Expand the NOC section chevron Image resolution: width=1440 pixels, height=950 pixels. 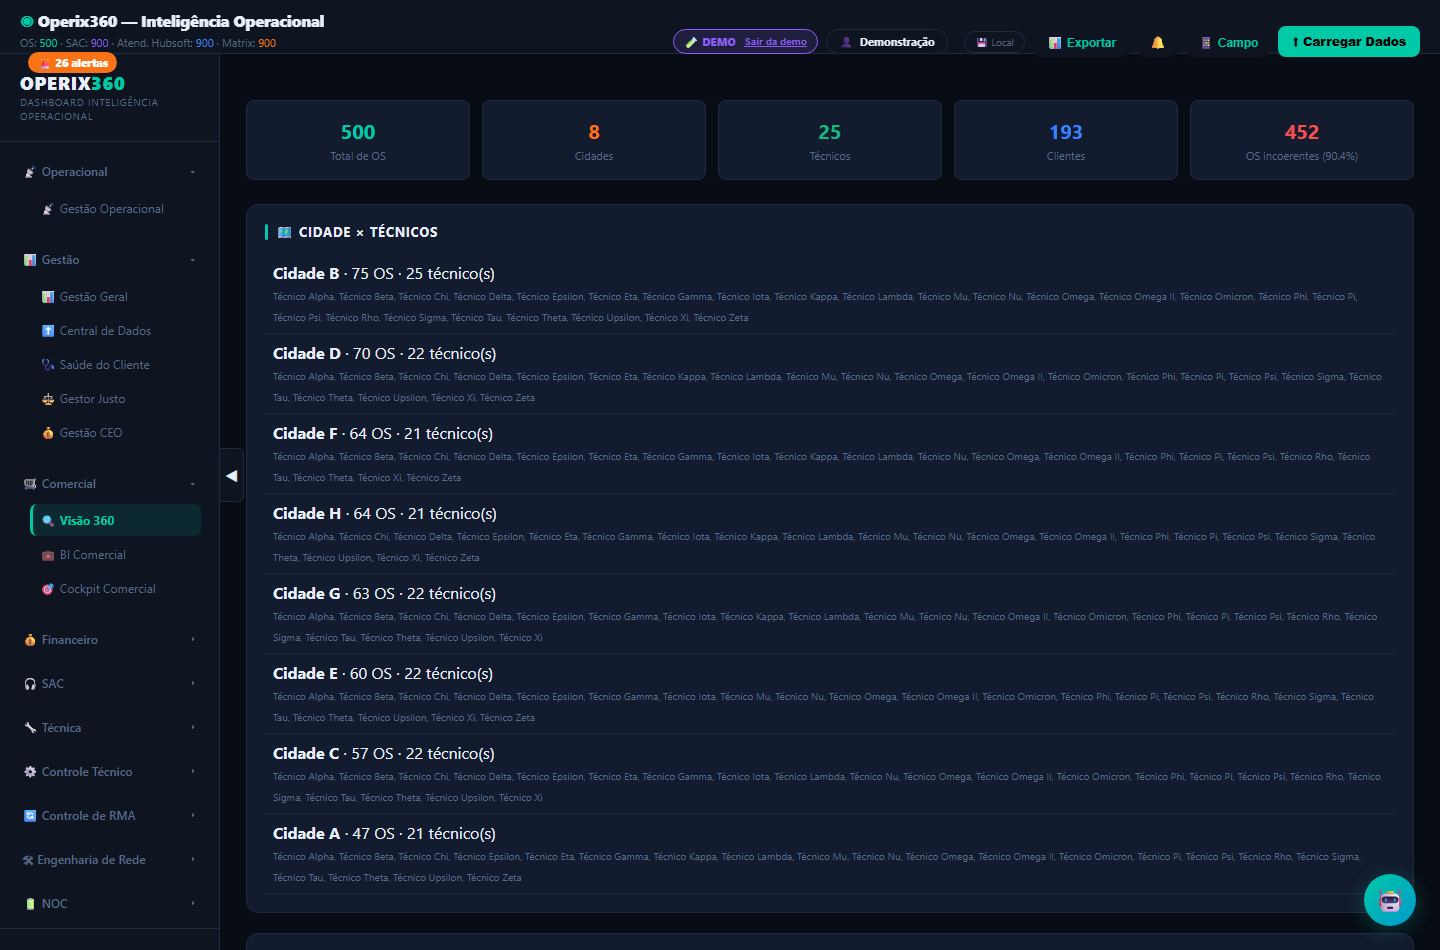click(x=192, y=904)
